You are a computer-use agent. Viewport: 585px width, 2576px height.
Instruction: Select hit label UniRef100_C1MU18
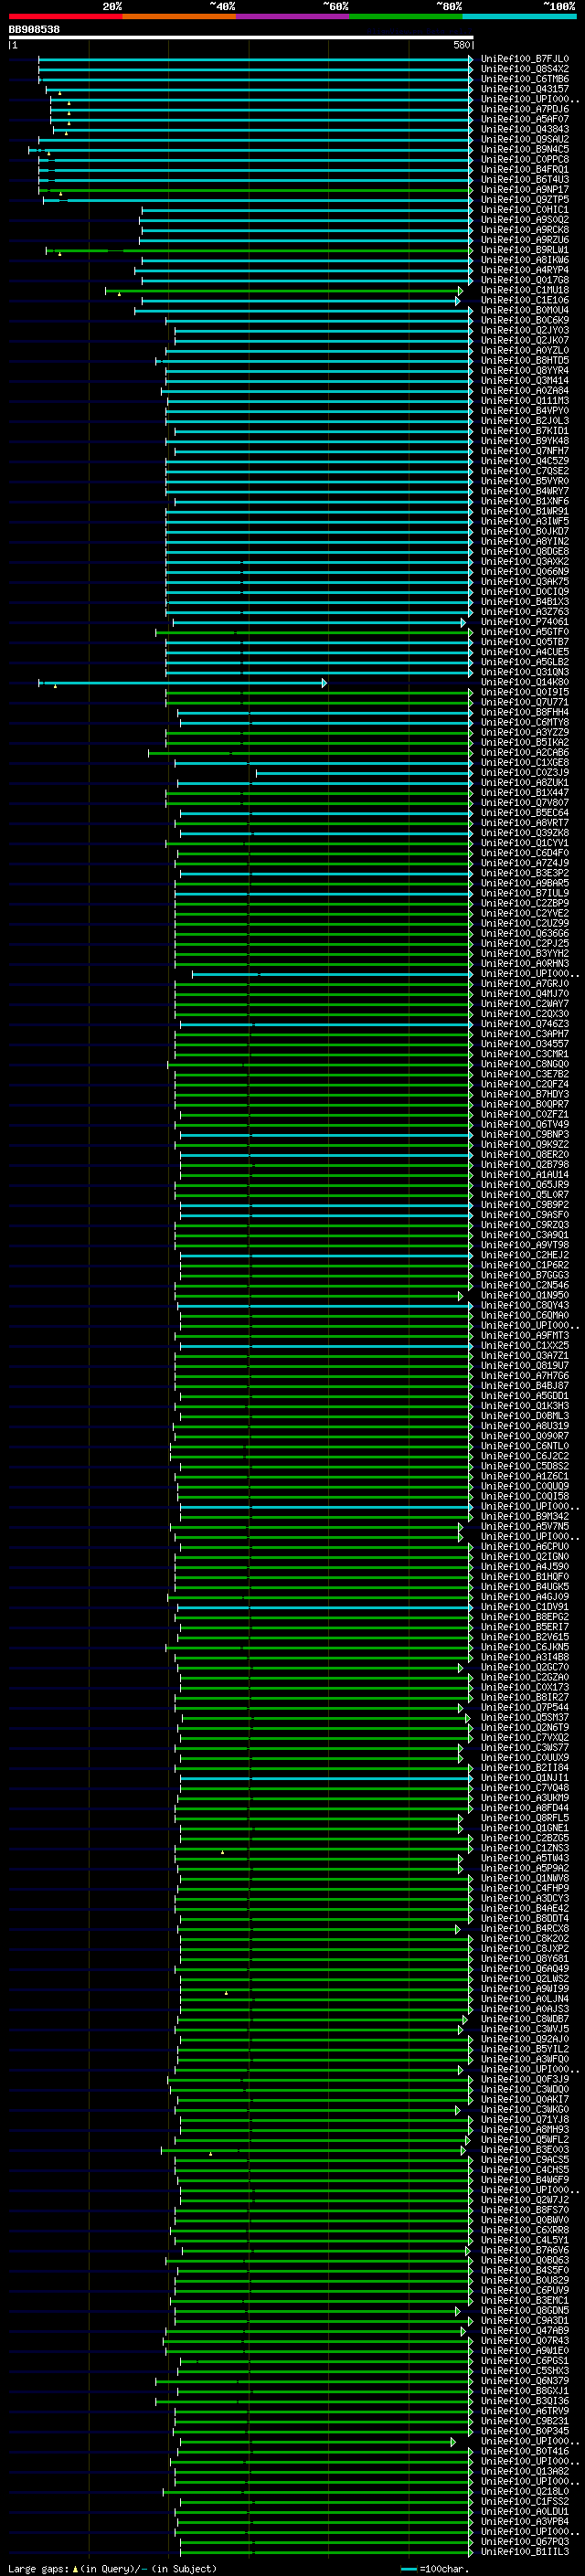click(524, 290)
